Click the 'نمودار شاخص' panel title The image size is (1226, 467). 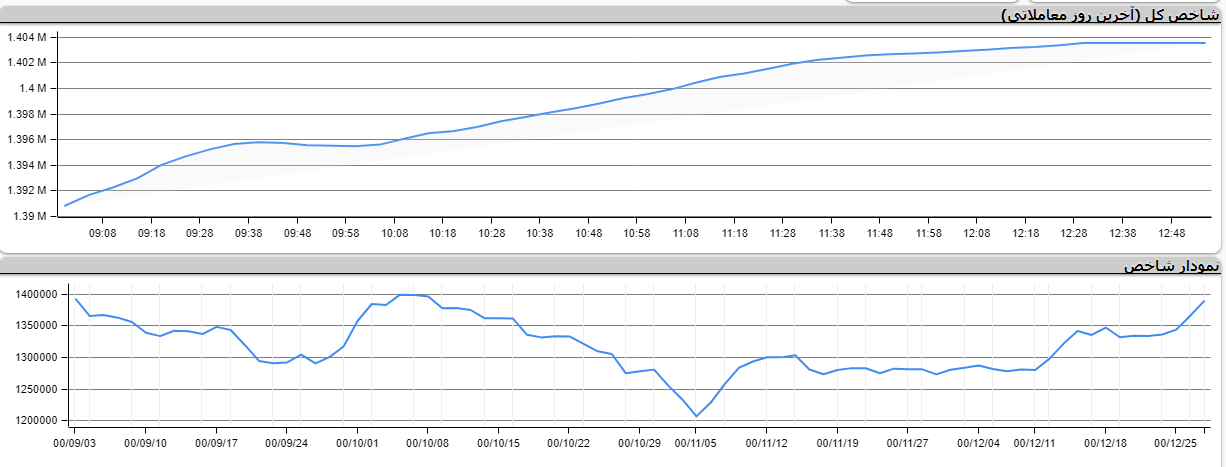pos(1171,266)
